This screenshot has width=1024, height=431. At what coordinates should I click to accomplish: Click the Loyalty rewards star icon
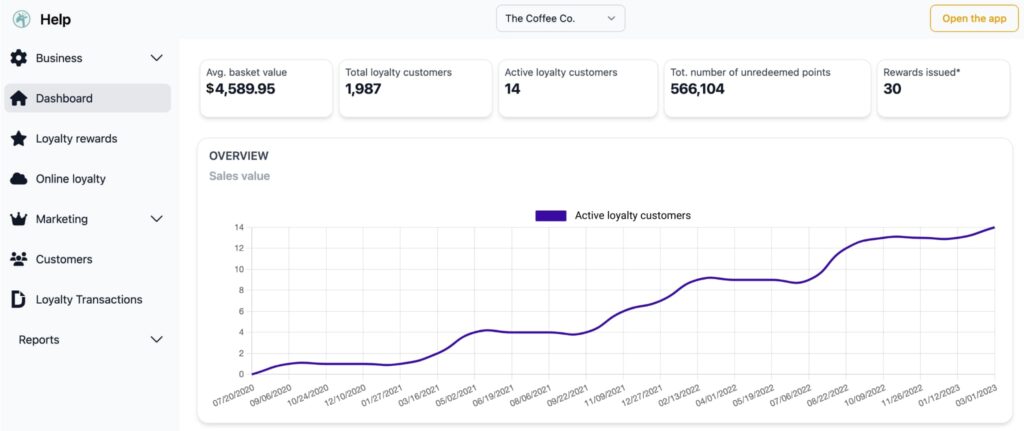(18, 138)
